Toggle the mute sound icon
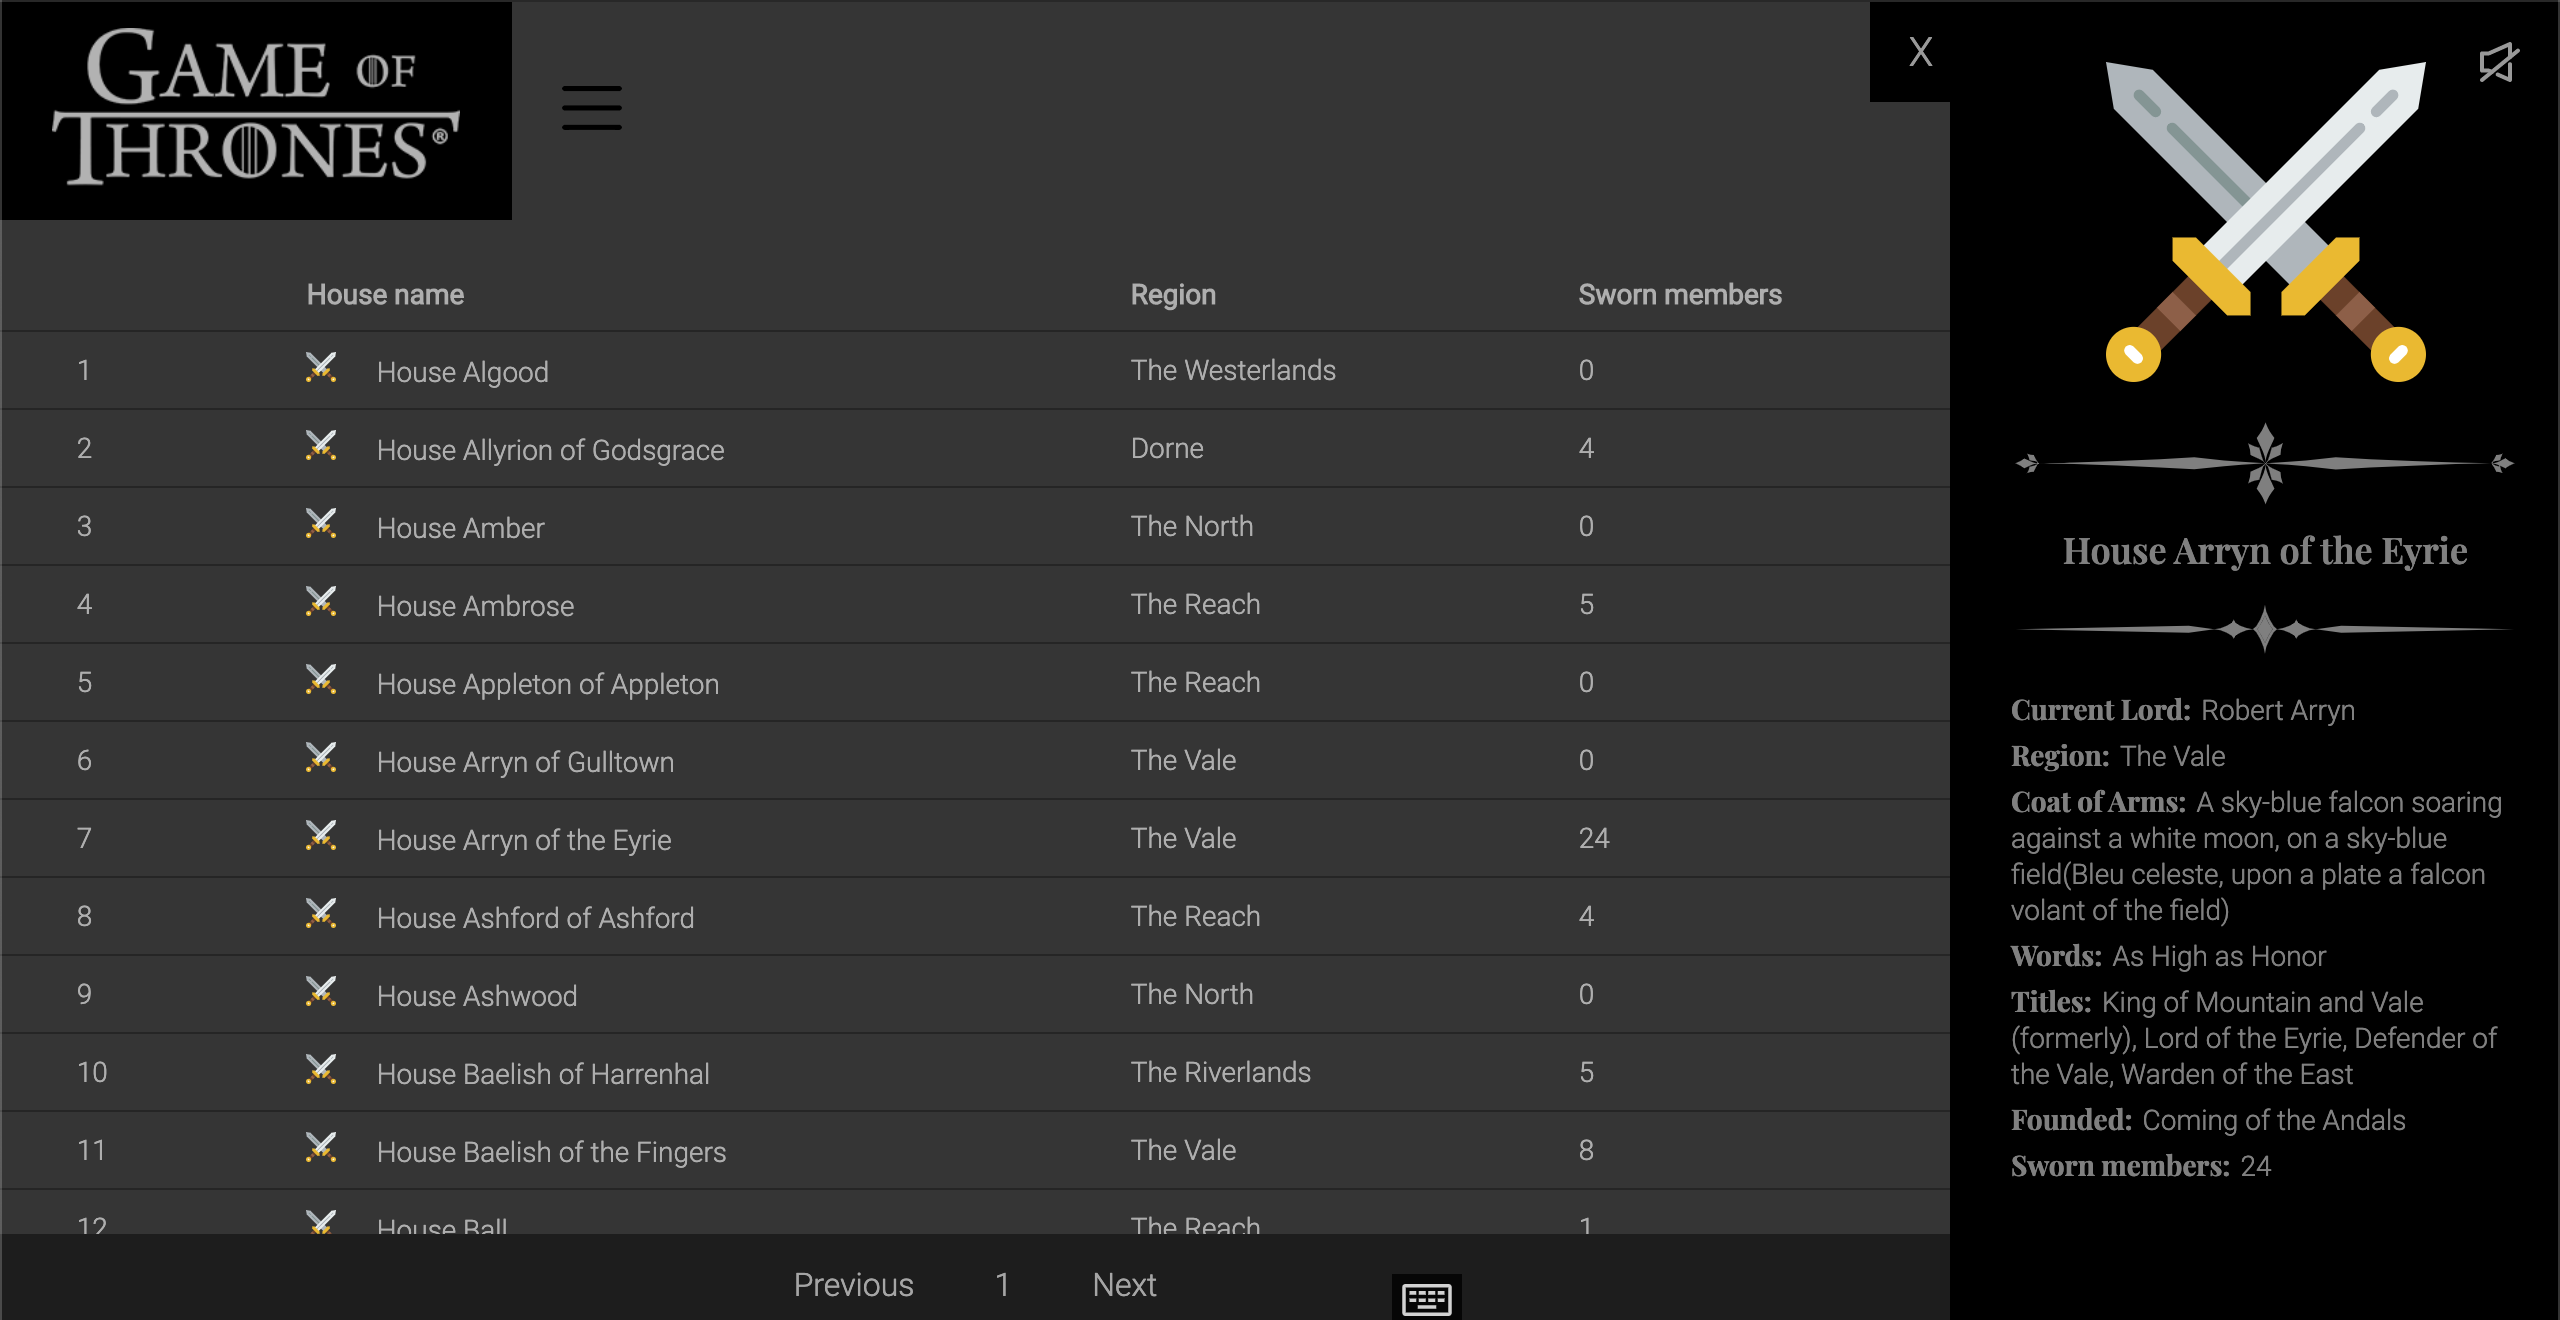Image resolution: width=2560 pixels, height=1320 pixels. [x=2497, y=63]
